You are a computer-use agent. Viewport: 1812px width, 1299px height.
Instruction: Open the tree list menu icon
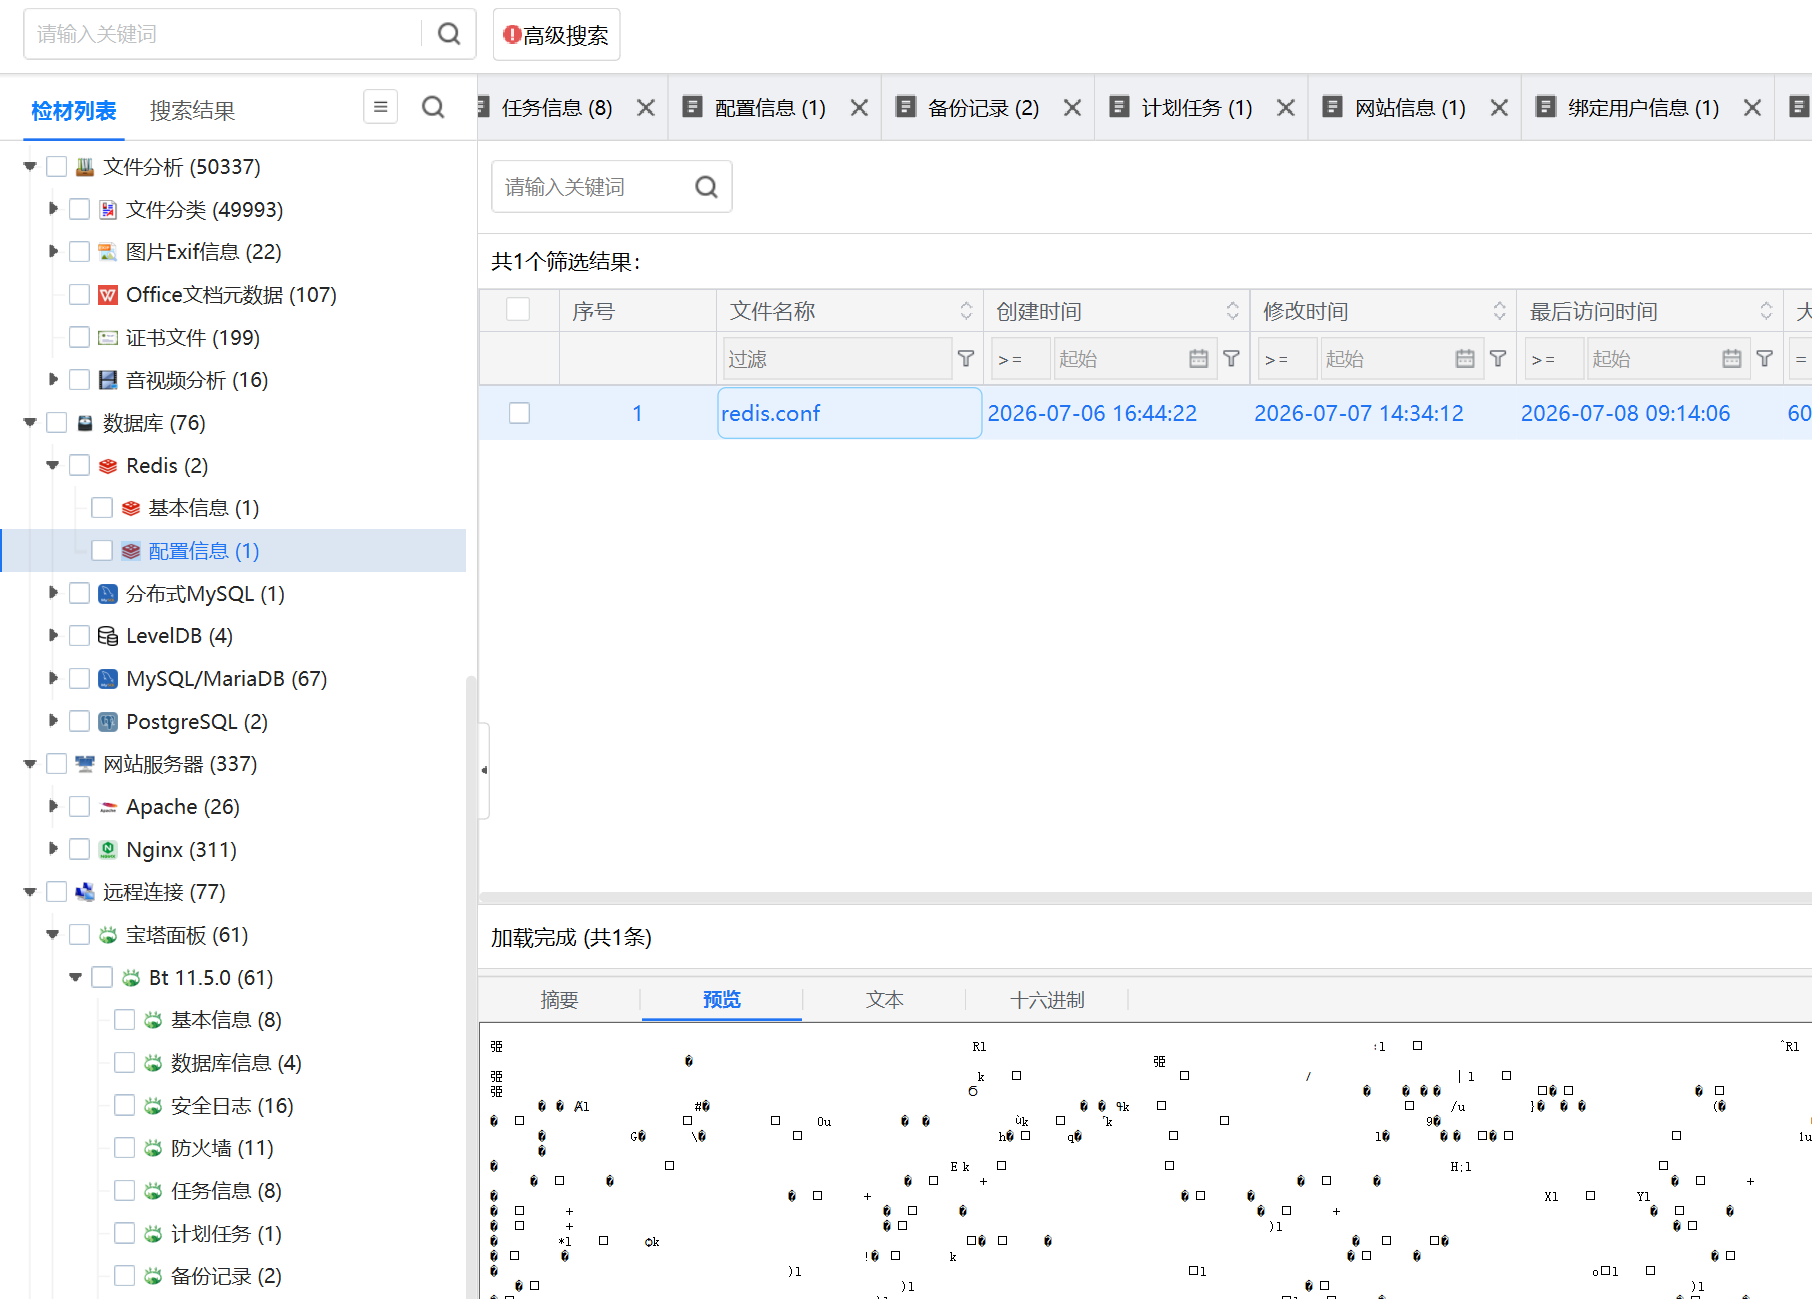pyautogui.click(x=380, y=107)
